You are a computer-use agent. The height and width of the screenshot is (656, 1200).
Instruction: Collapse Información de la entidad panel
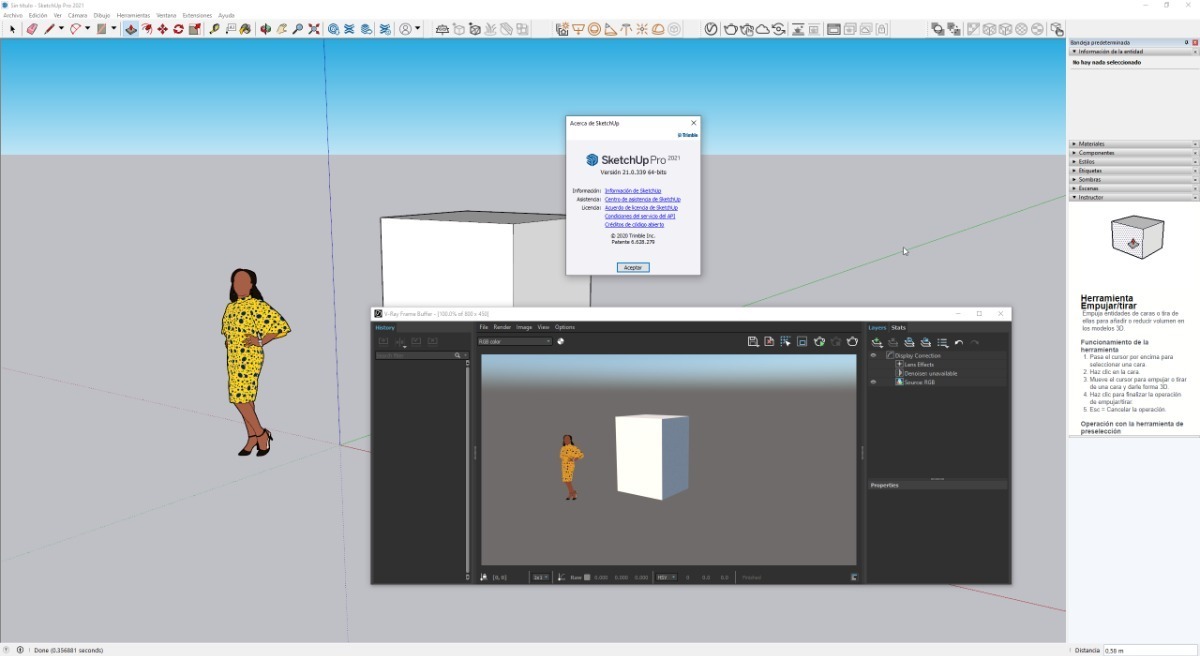[1133, 51]
